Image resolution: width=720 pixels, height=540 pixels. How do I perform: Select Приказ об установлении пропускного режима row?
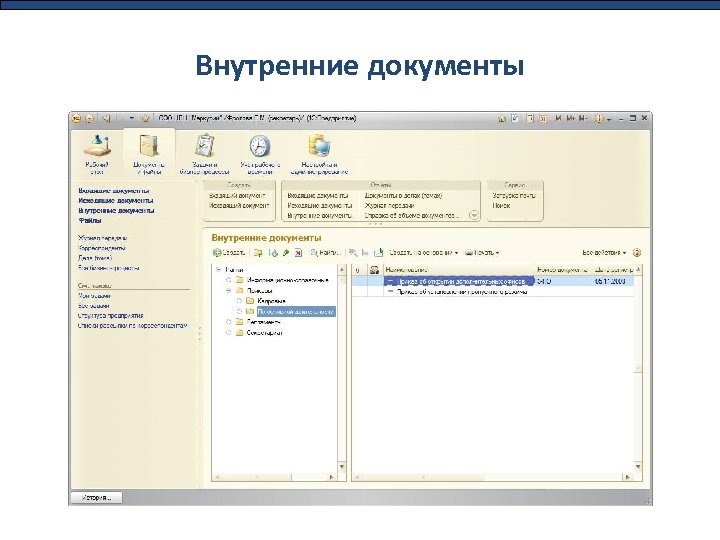tap(493, 291)
